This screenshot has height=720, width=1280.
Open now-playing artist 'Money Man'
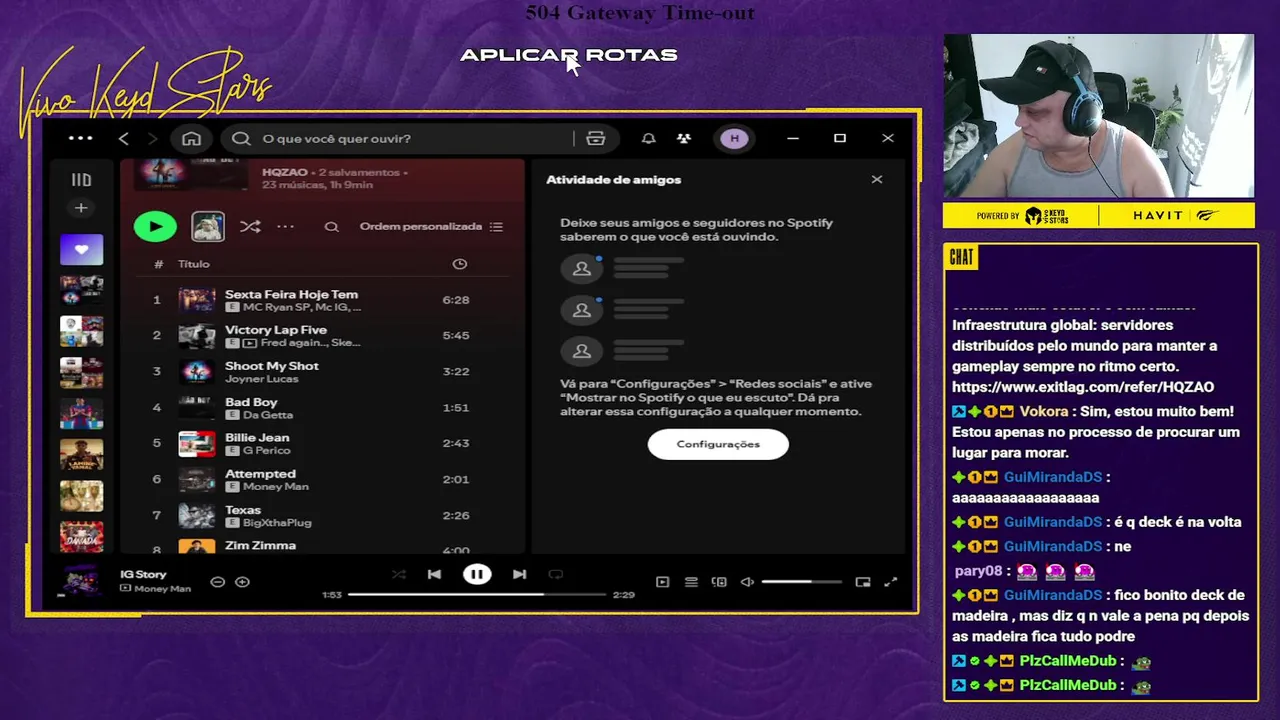[x=162, y=589]
